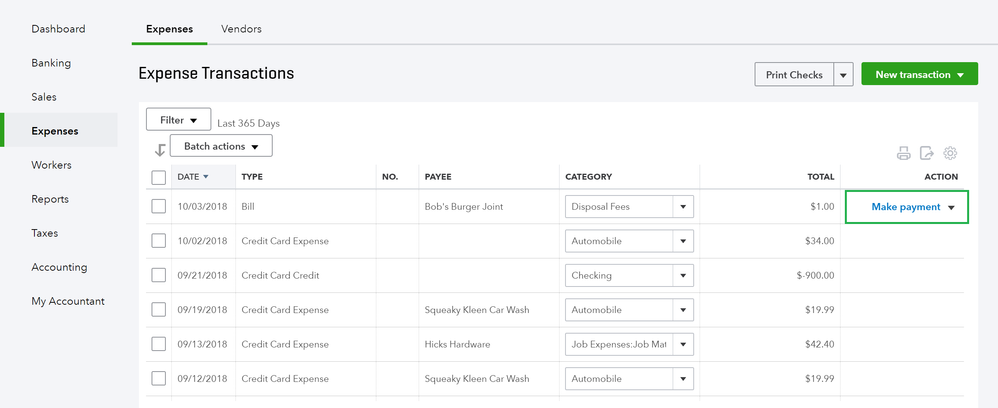
Task: Click the export icon above the table
Action: click(x=927, y=153)
